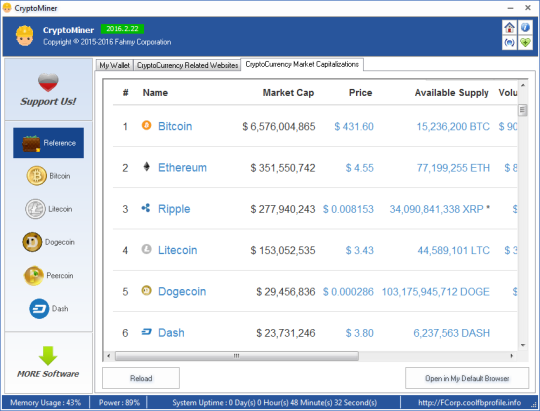Open the Bitcoin sidebar section
This screenshot has width=540, height=411.
(49, 176)
